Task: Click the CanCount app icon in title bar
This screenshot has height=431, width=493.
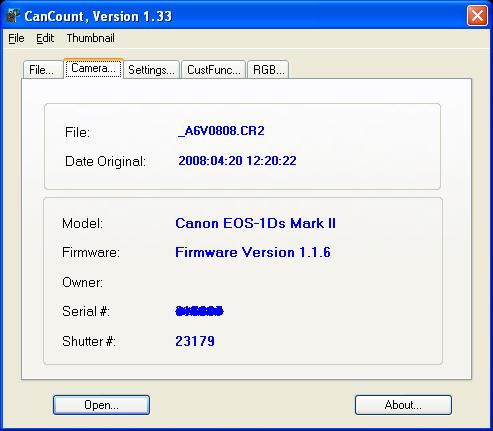Action: pos(13,16)
